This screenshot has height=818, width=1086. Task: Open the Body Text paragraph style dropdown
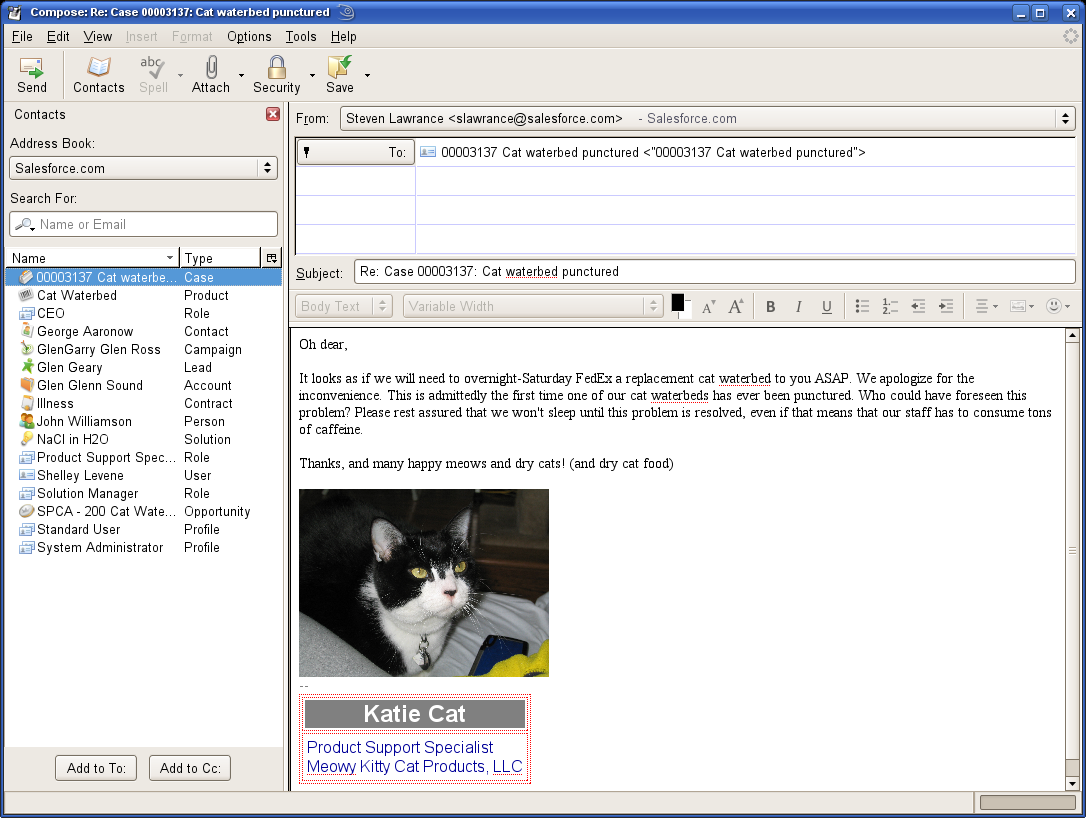(344, 306)
